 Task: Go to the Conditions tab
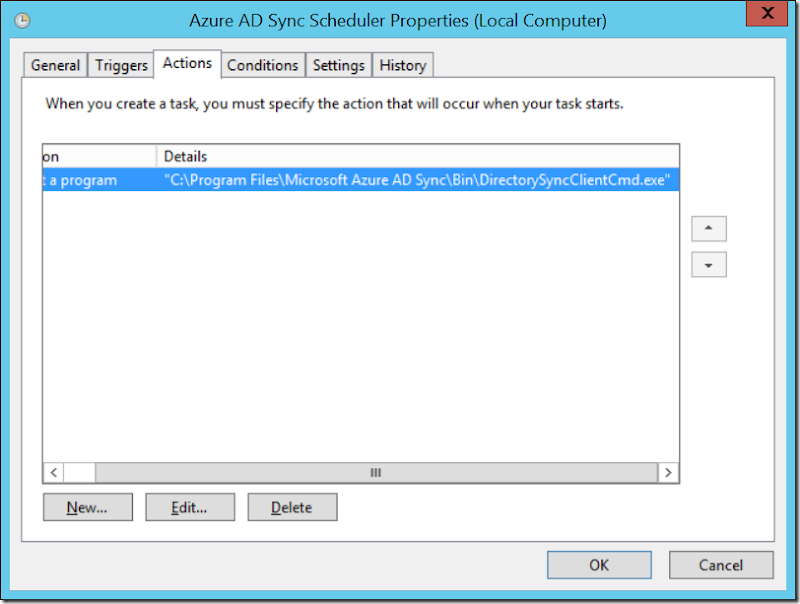[262, 65]
